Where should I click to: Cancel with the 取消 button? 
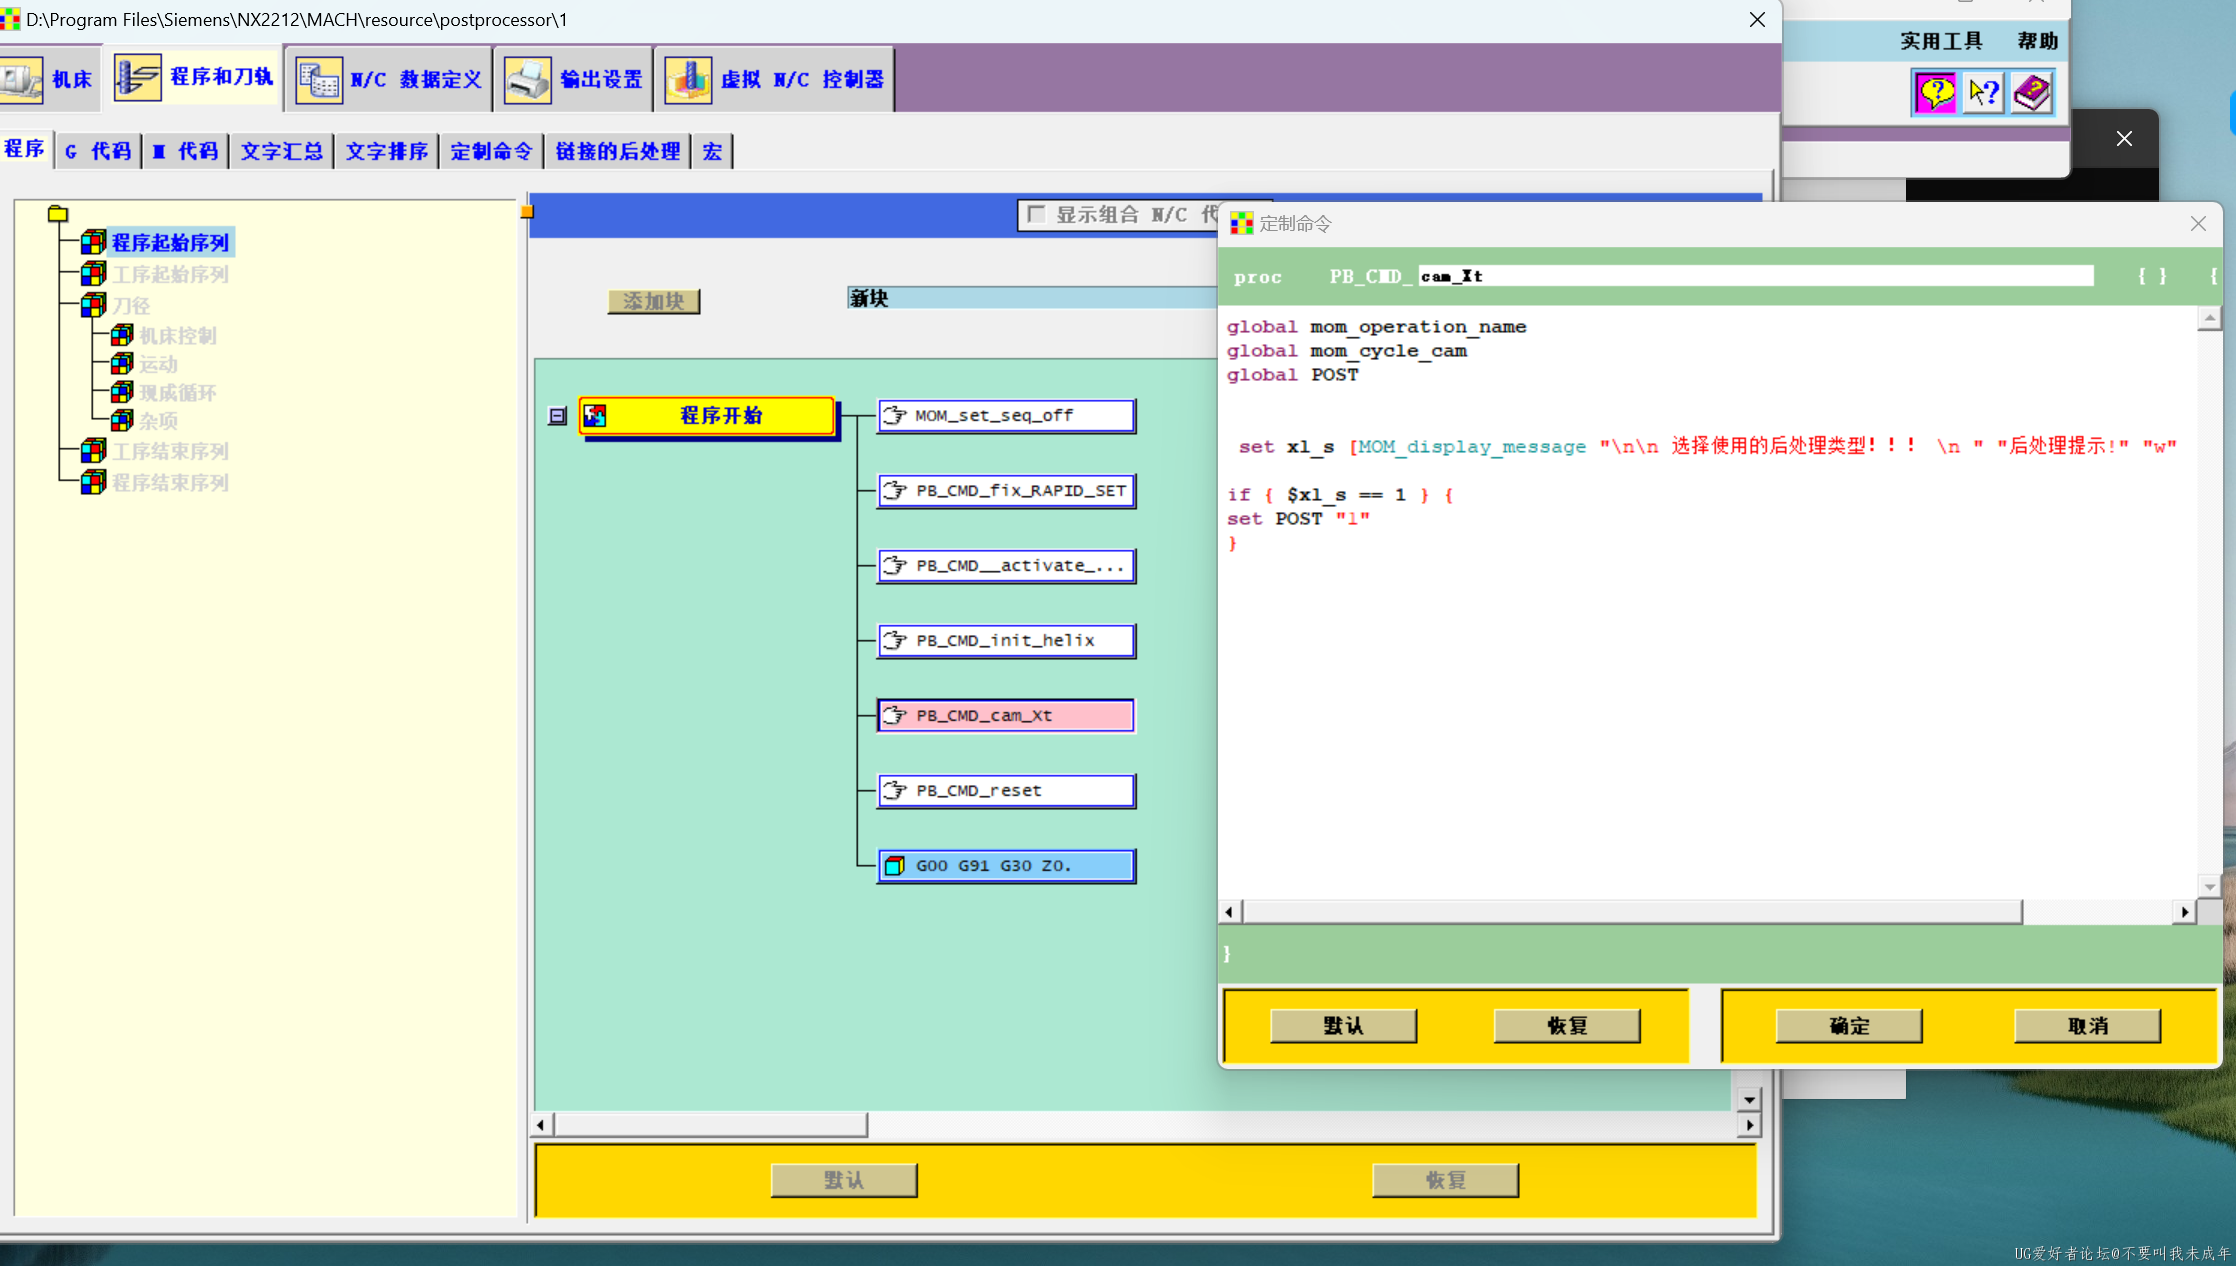coord(2087,1026)
